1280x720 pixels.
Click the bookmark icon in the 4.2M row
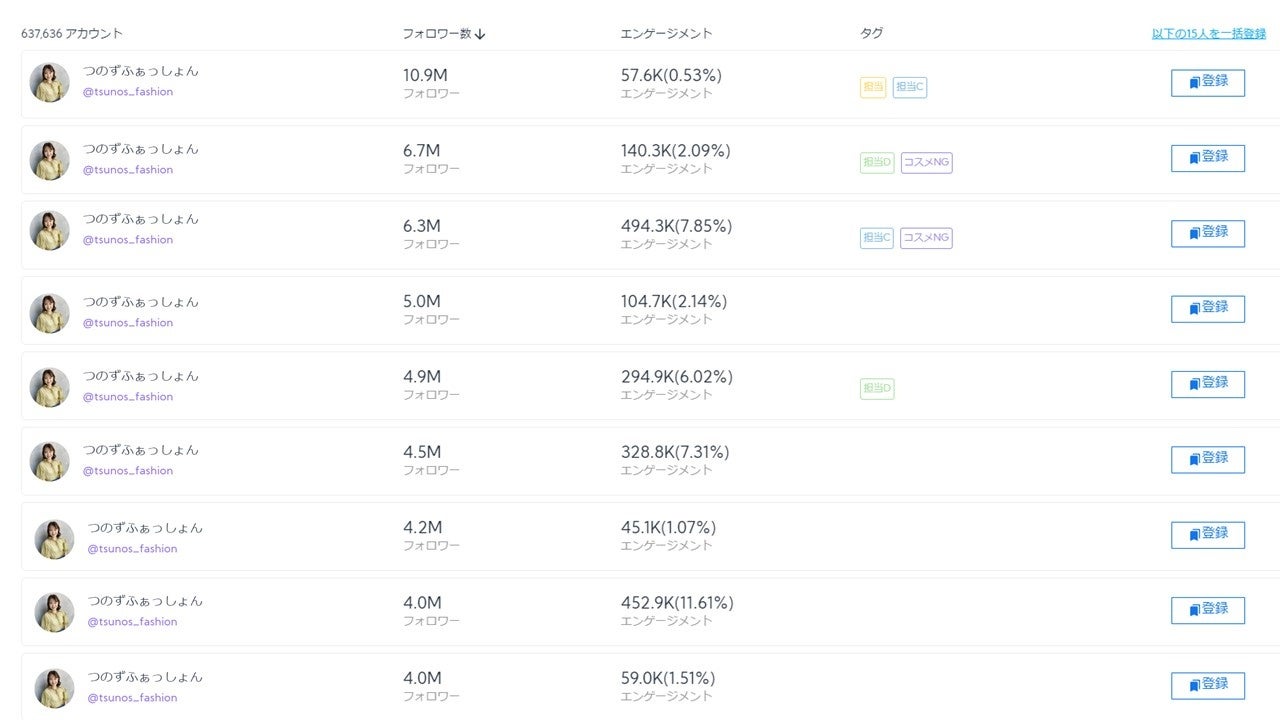1194,535
